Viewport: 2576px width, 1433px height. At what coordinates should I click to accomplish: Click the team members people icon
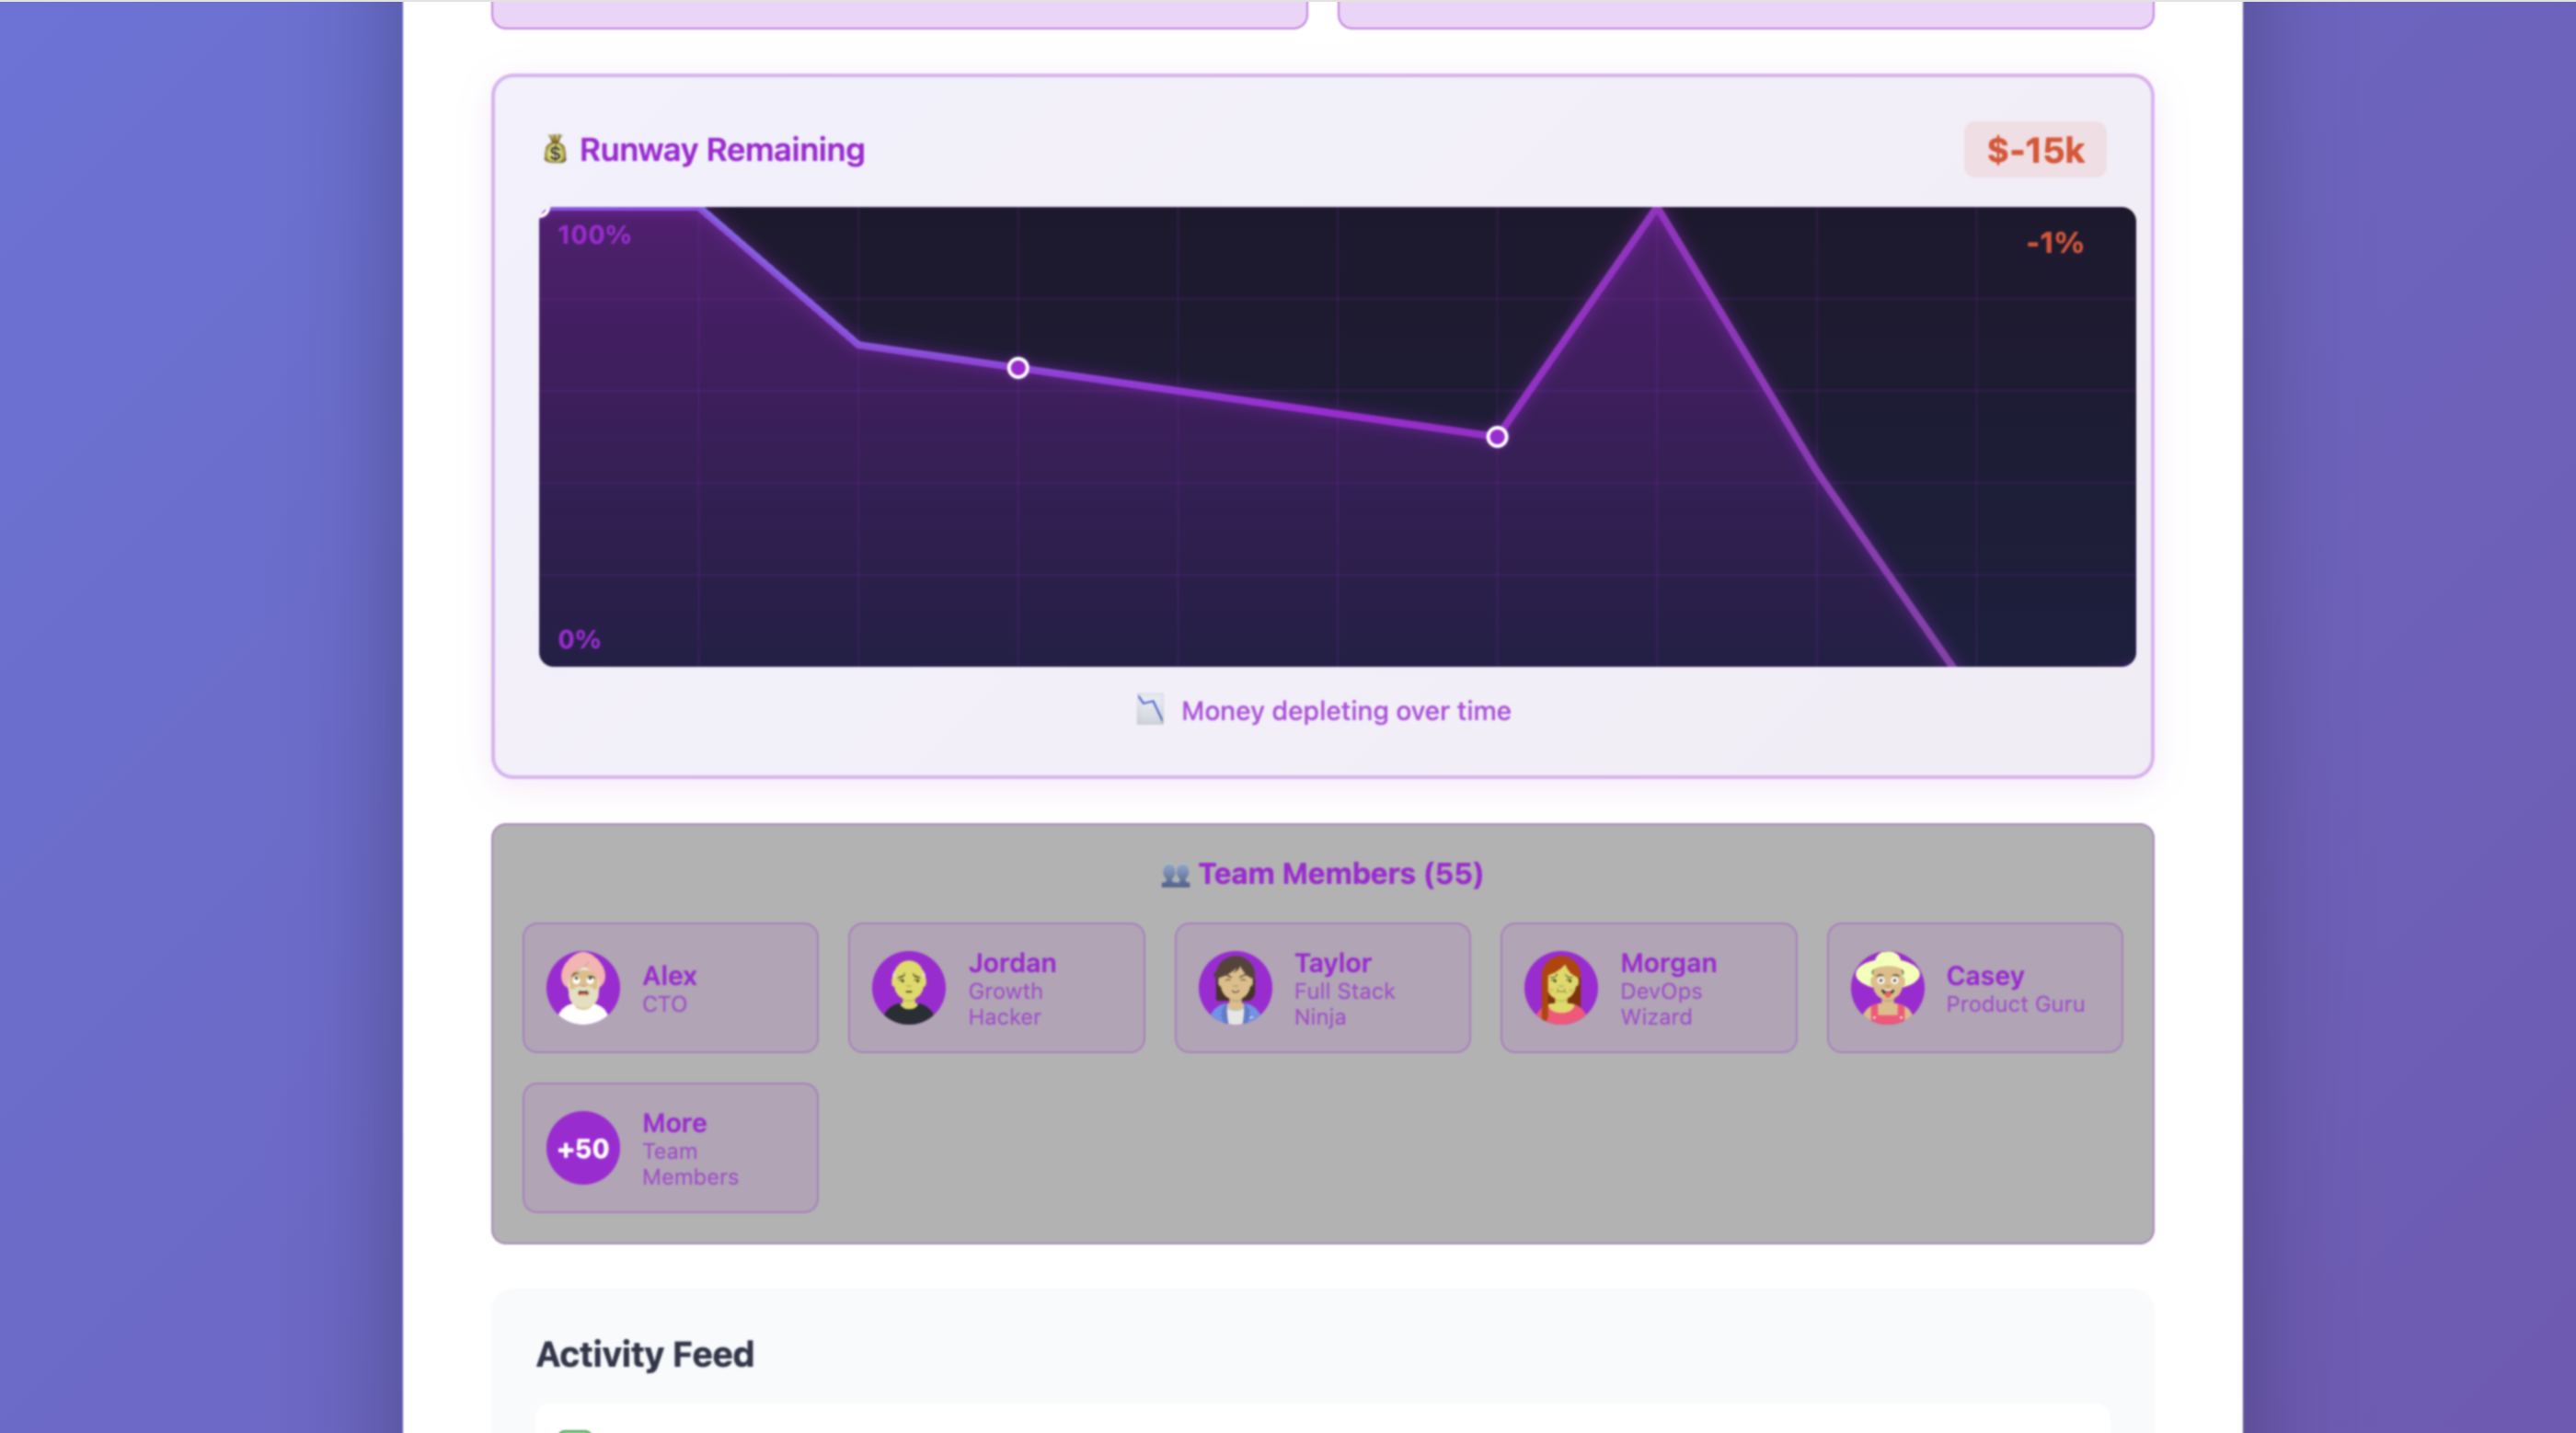pos(1175,875)
